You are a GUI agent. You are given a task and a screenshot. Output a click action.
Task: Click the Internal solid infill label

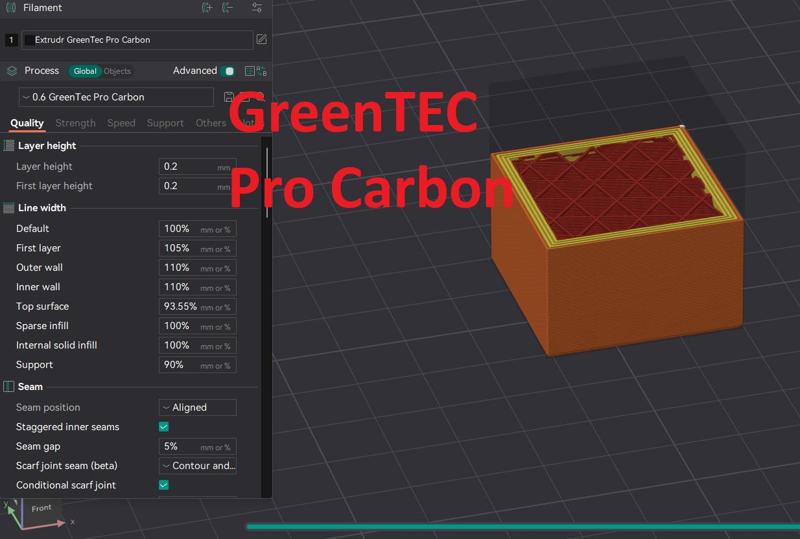click(x=57, y=345)
